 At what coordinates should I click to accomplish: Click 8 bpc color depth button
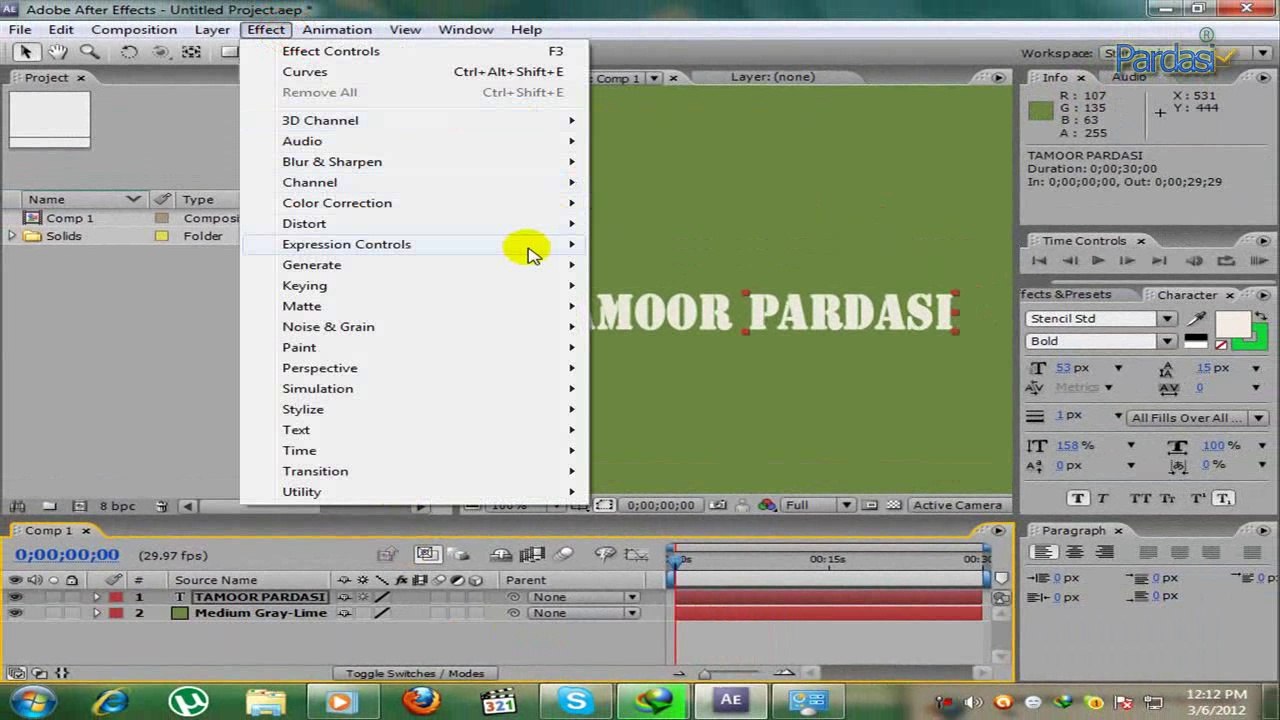[118, 506]
